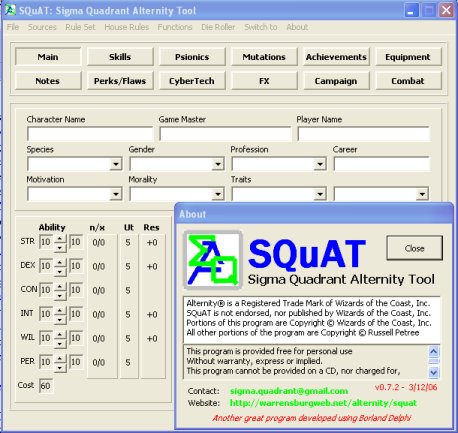The height and width of the screenshot is (433, 458).
Task: Open the Equipment section
Action: point(408,57)
